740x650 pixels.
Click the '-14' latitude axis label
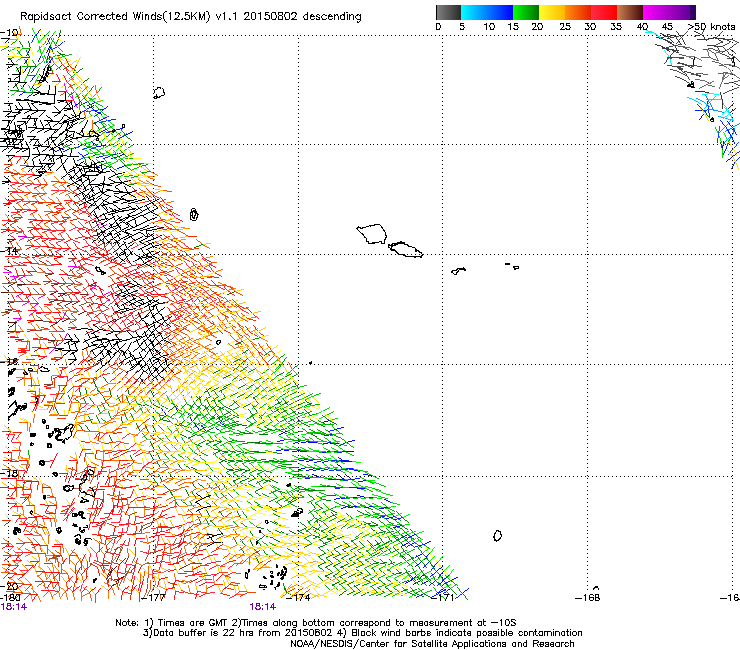9,251
